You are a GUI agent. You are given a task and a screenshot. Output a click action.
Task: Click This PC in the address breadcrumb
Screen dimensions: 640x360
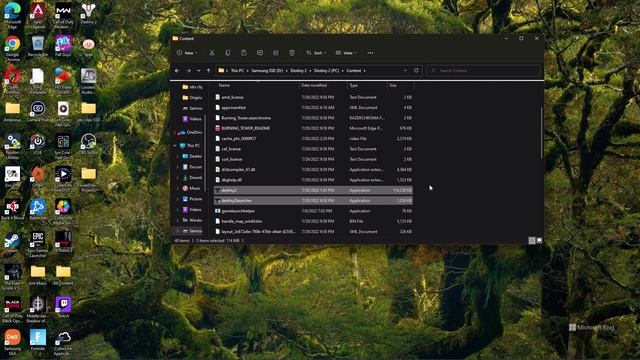pyautogui.click(x=237, y=71)
